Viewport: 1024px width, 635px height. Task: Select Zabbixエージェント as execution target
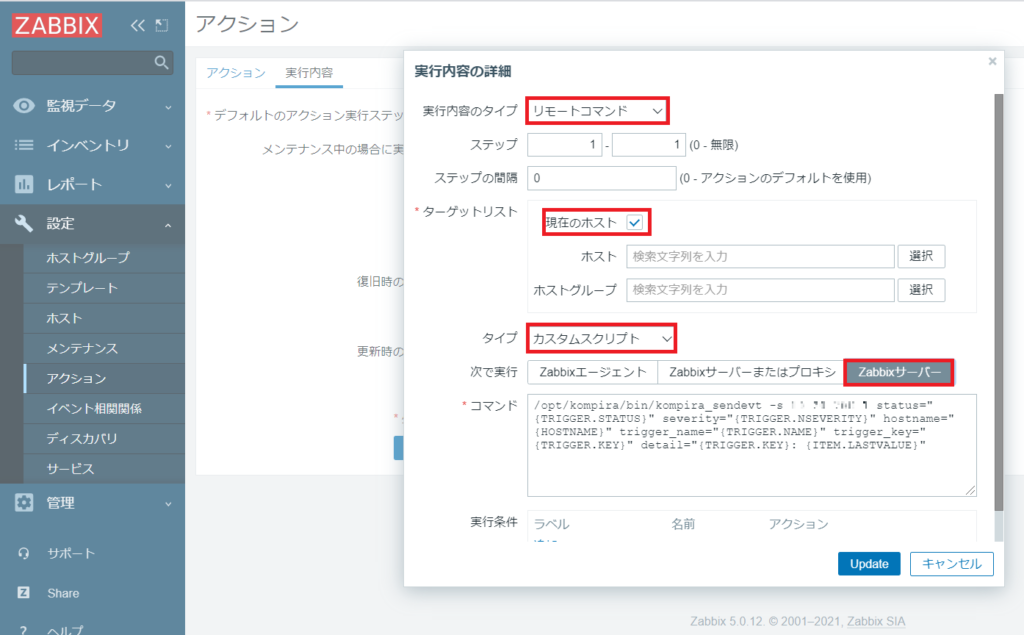592,372
